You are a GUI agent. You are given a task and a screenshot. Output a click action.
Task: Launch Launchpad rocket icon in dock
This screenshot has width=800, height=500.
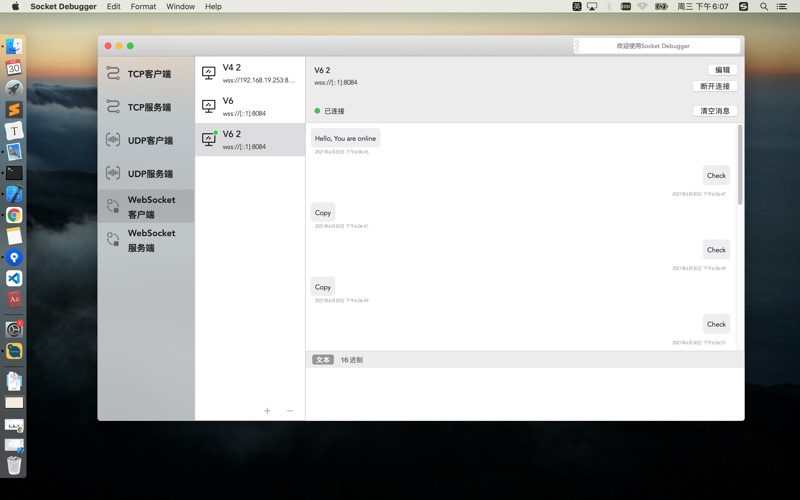pyautogui.click(x=14, y=88)
